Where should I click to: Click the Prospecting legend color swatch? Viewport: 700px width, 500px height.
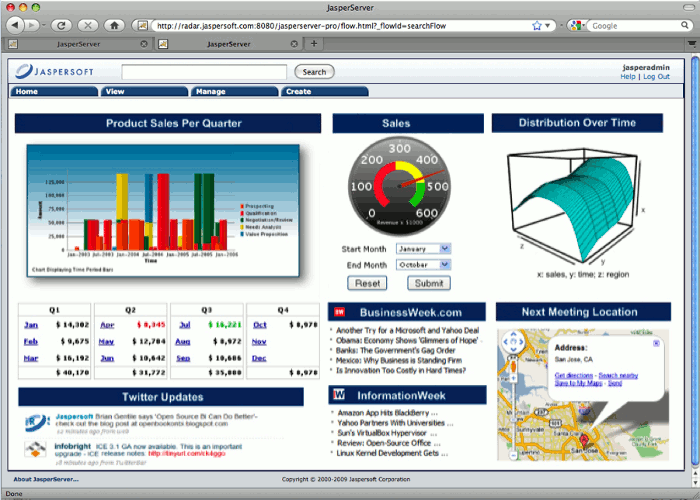[x=242, y=206]
